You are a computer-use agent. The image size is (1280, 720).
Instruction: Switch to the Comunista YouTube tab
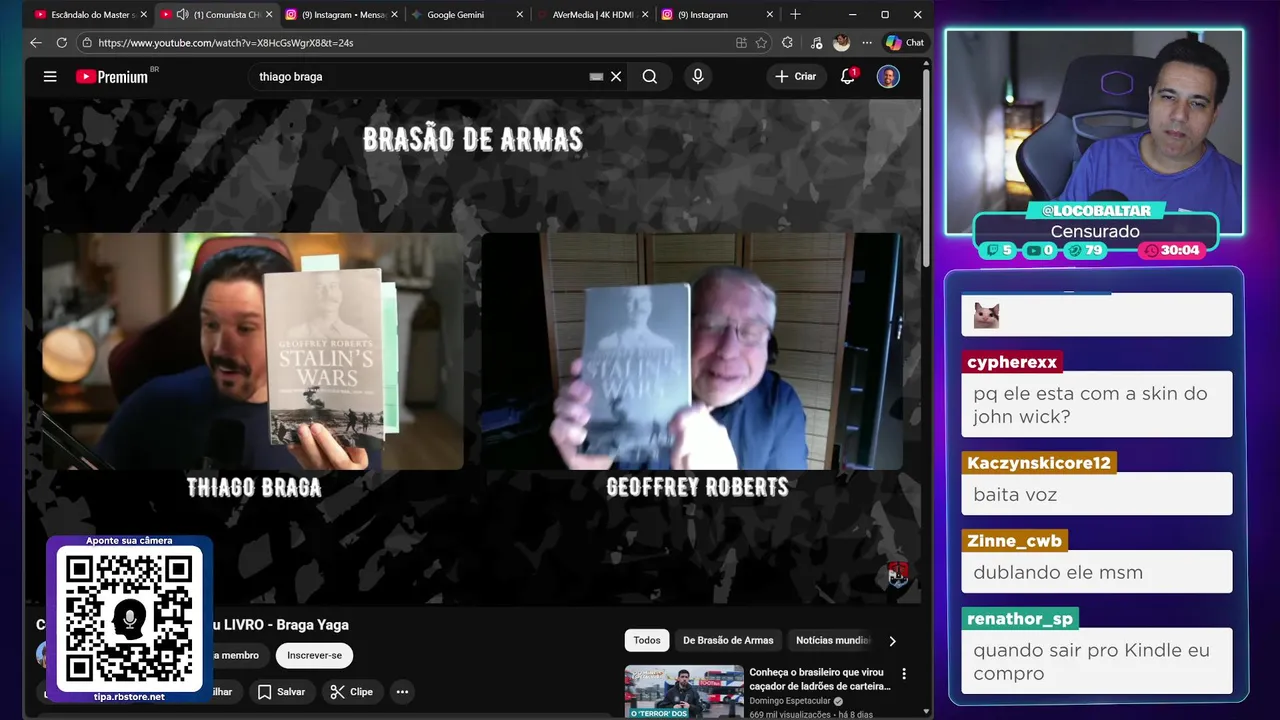(215, 15)
